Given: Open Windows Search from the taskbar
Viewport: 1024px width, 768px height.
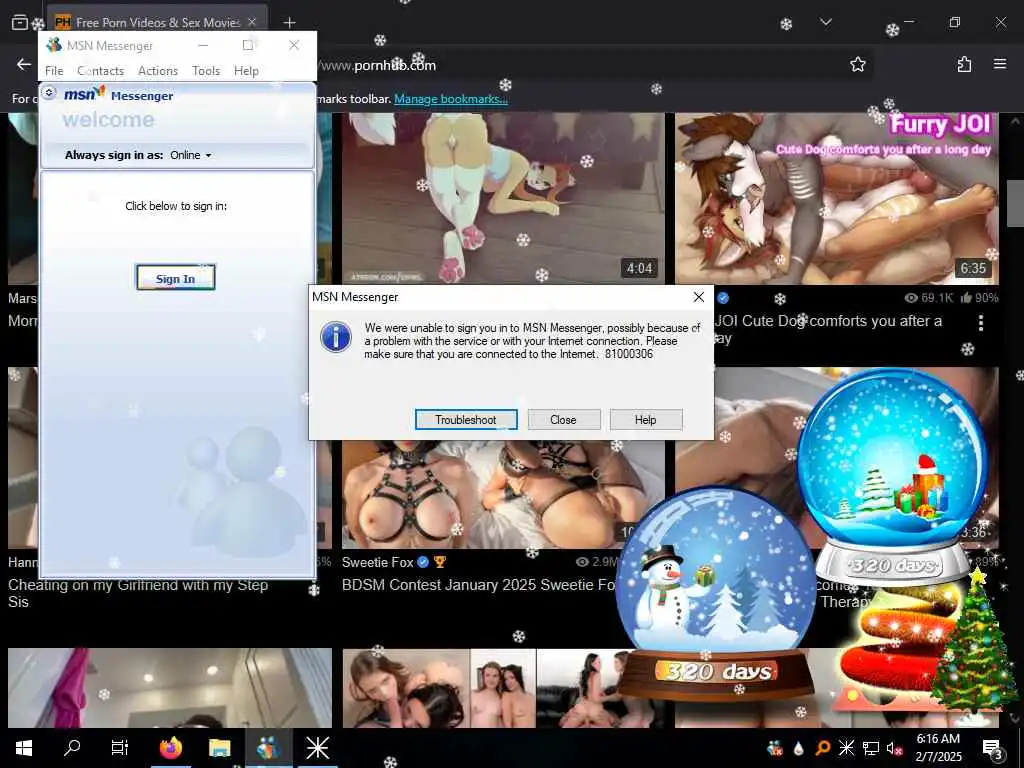Looking at the screenshot, I should coord(72,748).
